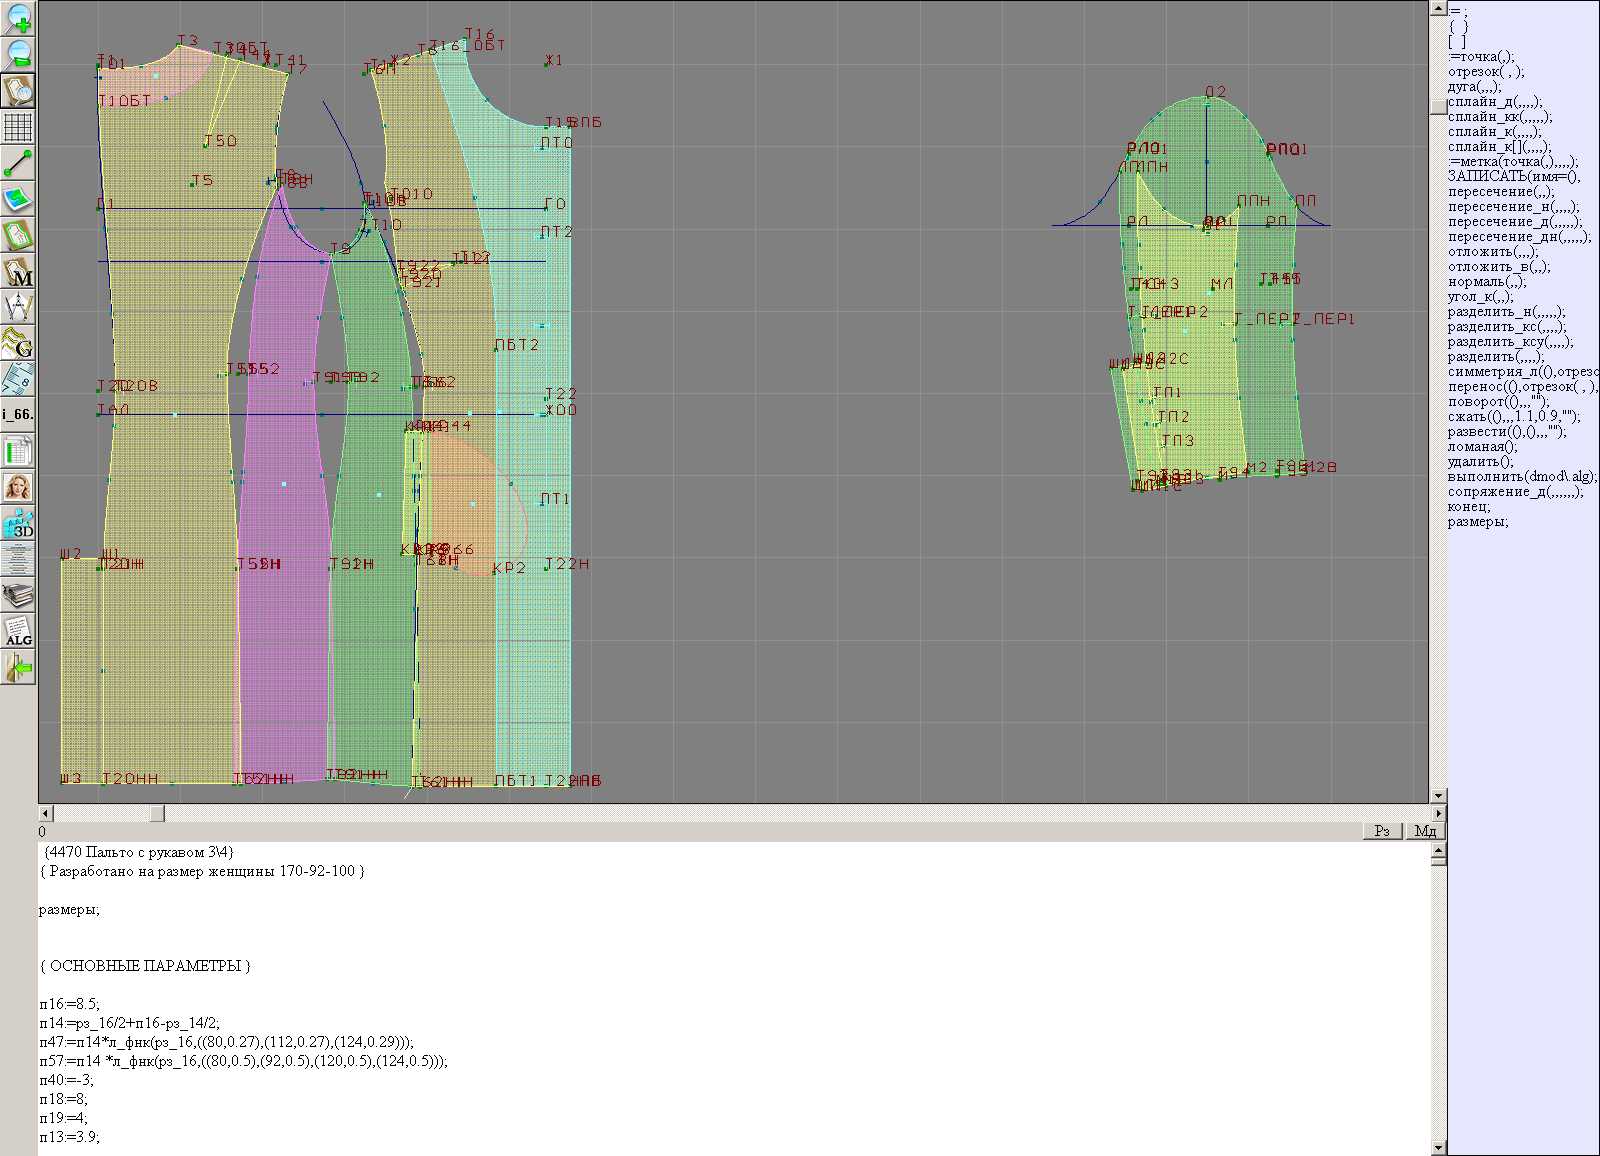Screen dimensions: 1600x1156
Task: Click the stacked books library icon
Action: 18,595
